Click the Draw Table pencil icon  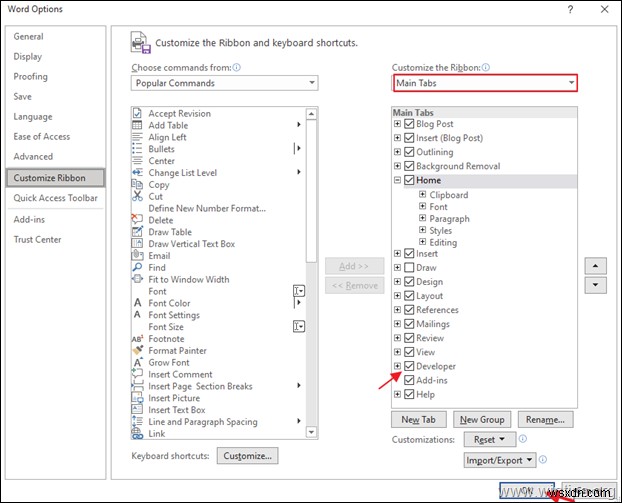click(137, 232)
